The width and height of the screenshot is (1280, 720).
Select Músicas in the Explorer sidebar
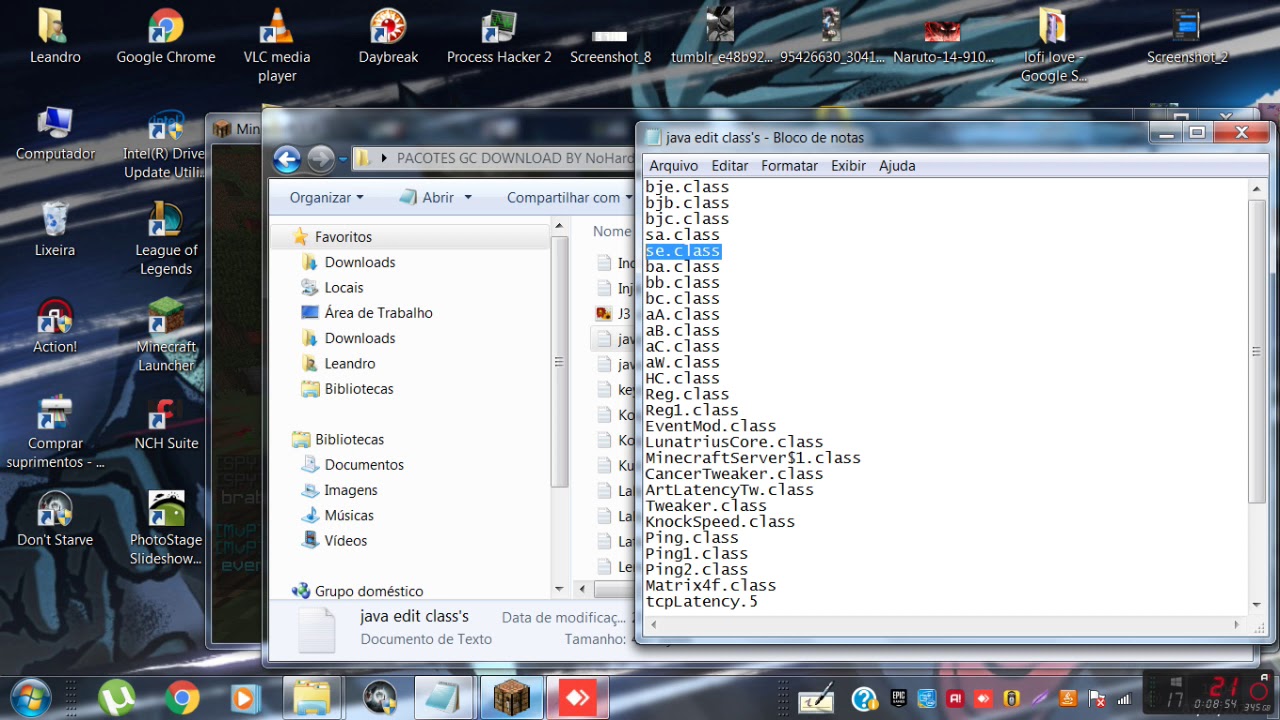[349, 515]
